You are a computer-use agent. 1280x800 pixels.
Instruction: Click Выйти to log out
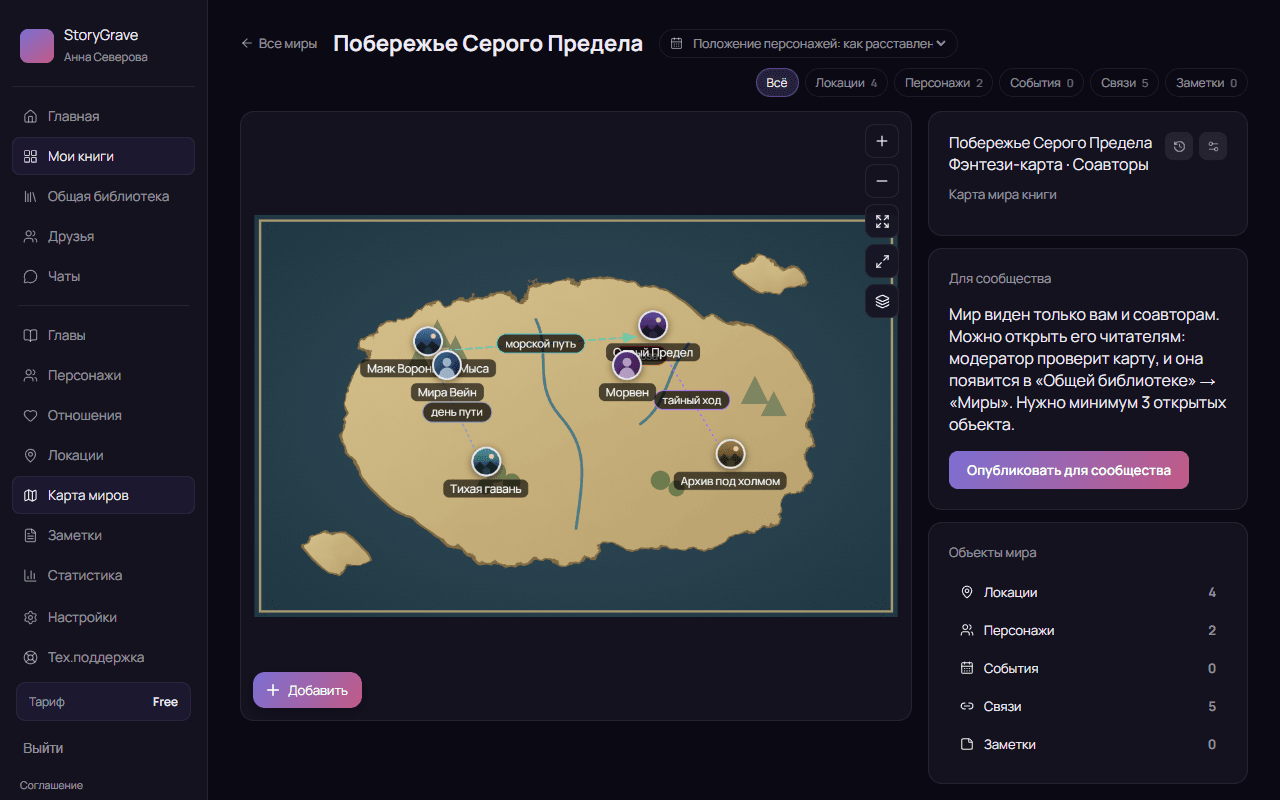pyautogui.click(x=43, y=748)
